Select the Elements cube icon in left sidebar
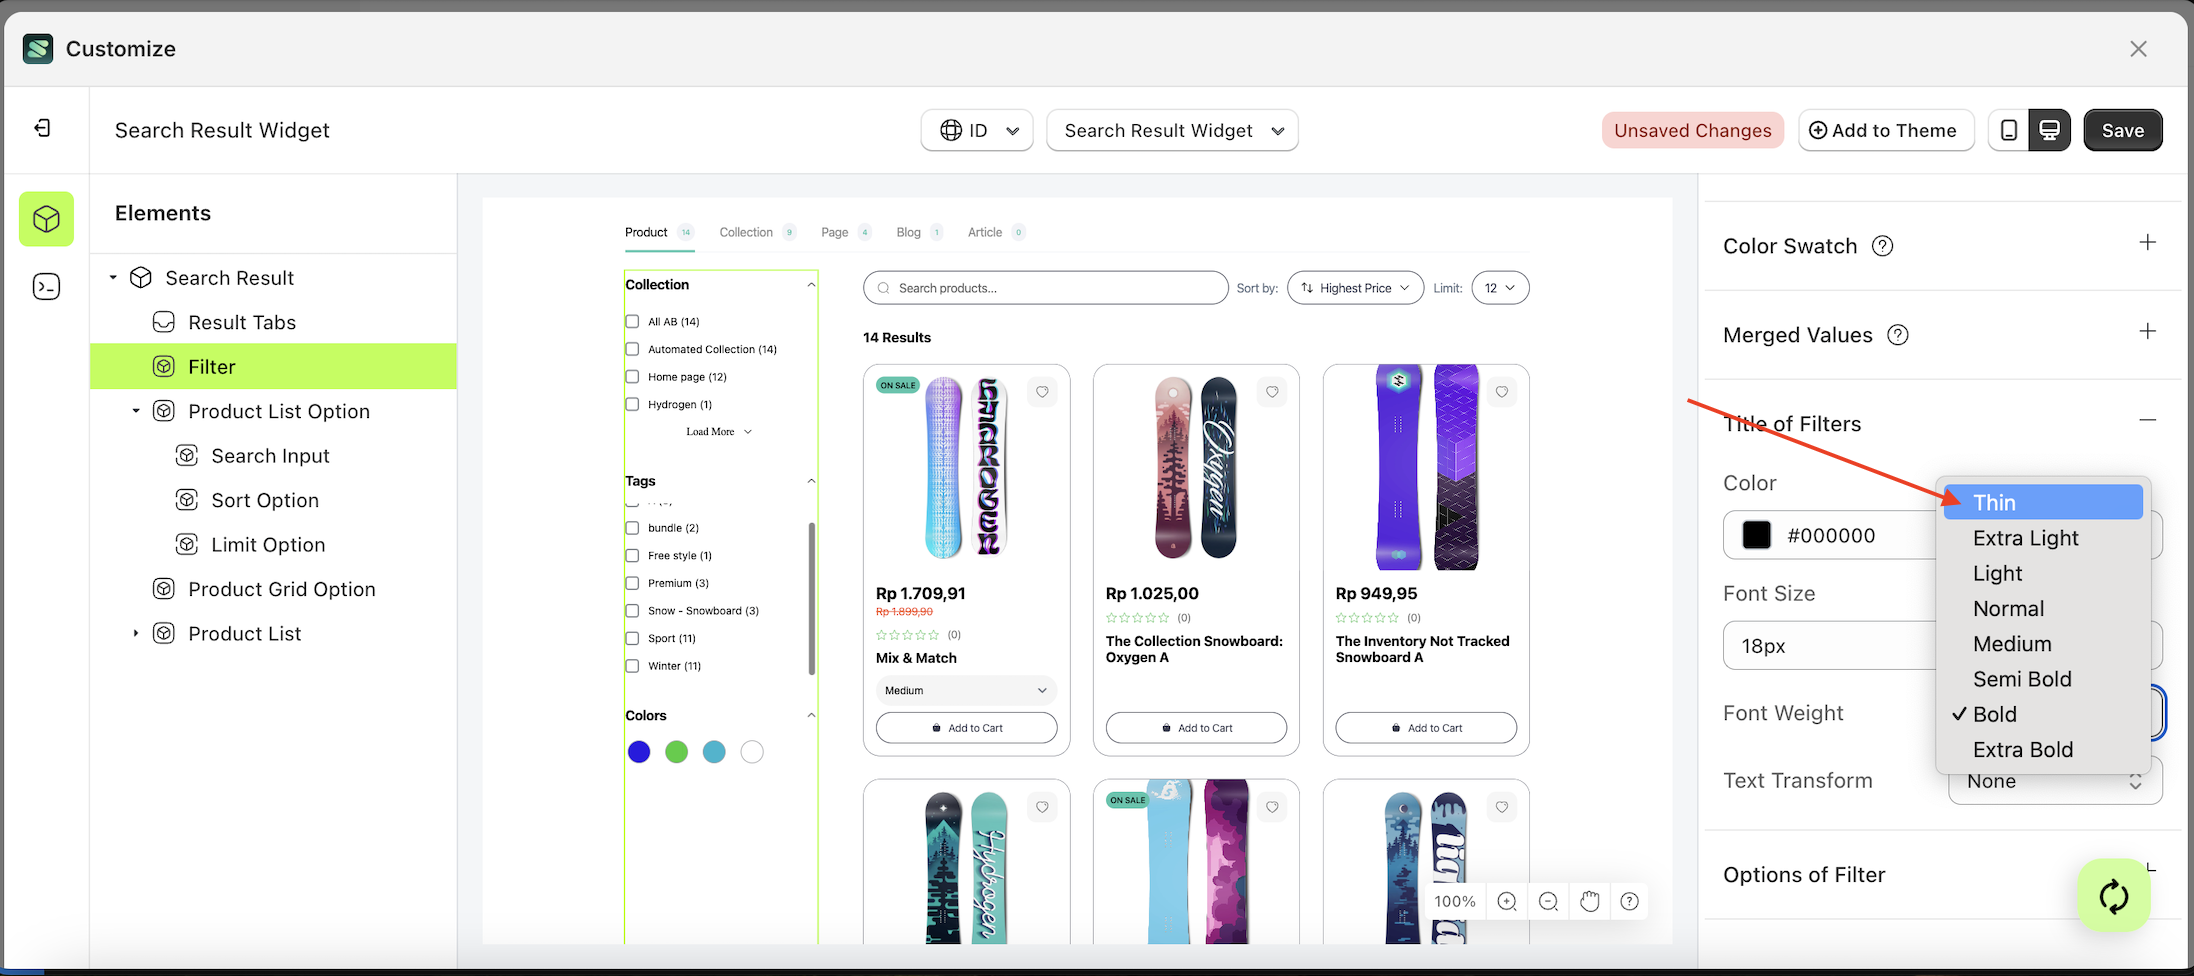The height and width of the screenshot is (976, 2194). pos(46,219)
